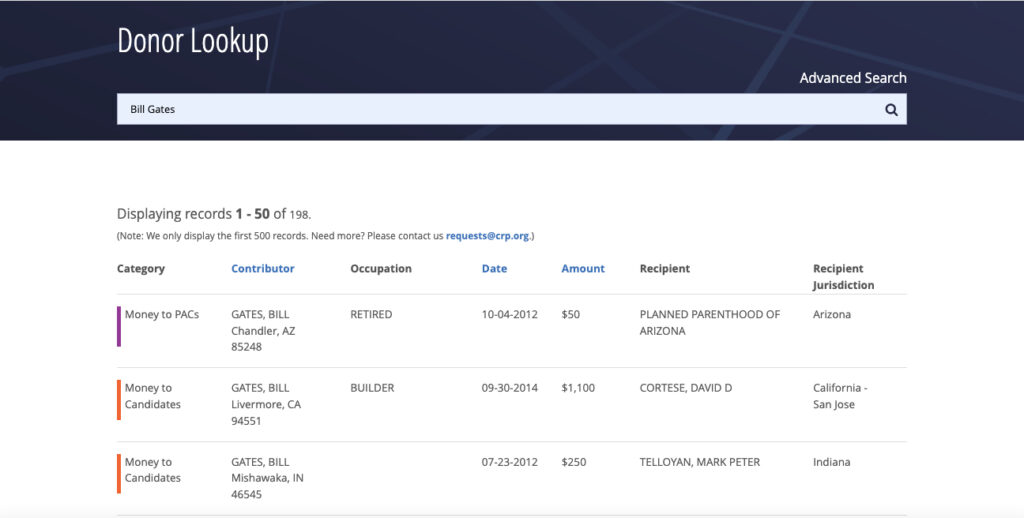Click the 10-04-2012 date cell
Viewport: 1024px width, 518px height.
(509, 314)
